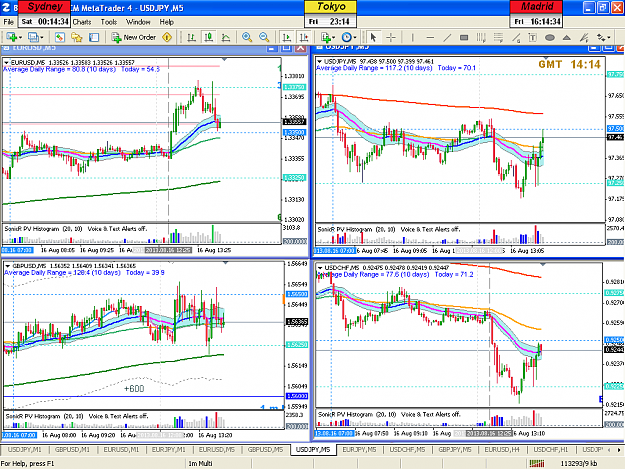Click the 113293/9 kb connection status
Screen dimensions: 625x469
(579, 463)
